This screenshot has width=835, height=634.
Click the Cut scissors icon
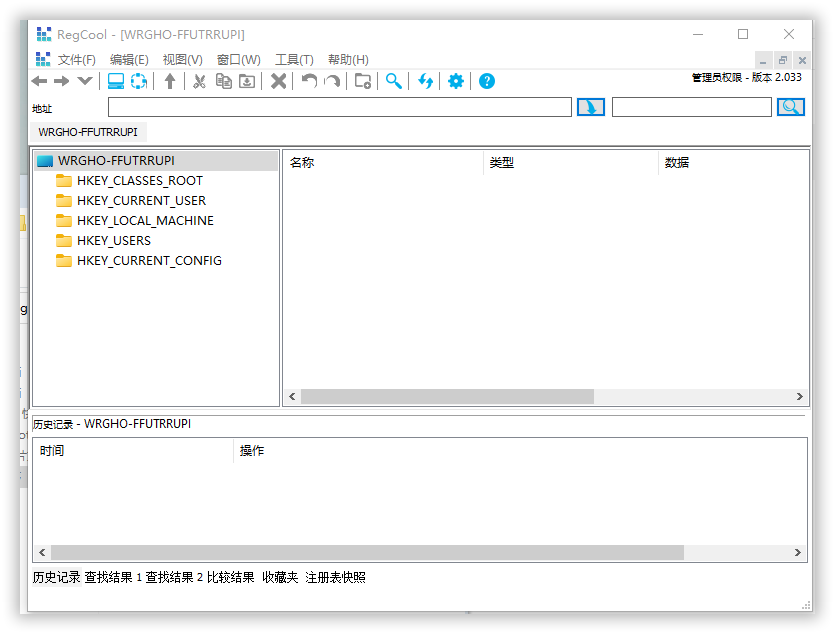[x=199, y=81]
